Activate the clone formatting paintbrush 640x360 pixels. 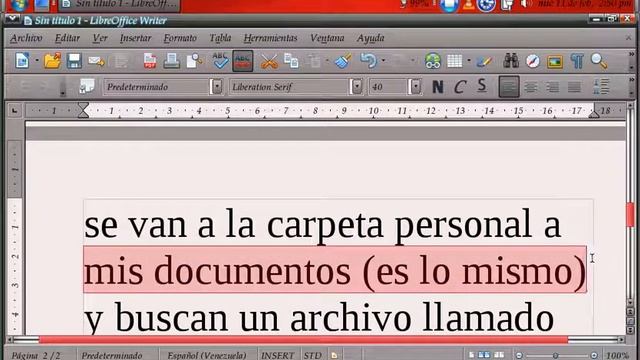[343, 61]
